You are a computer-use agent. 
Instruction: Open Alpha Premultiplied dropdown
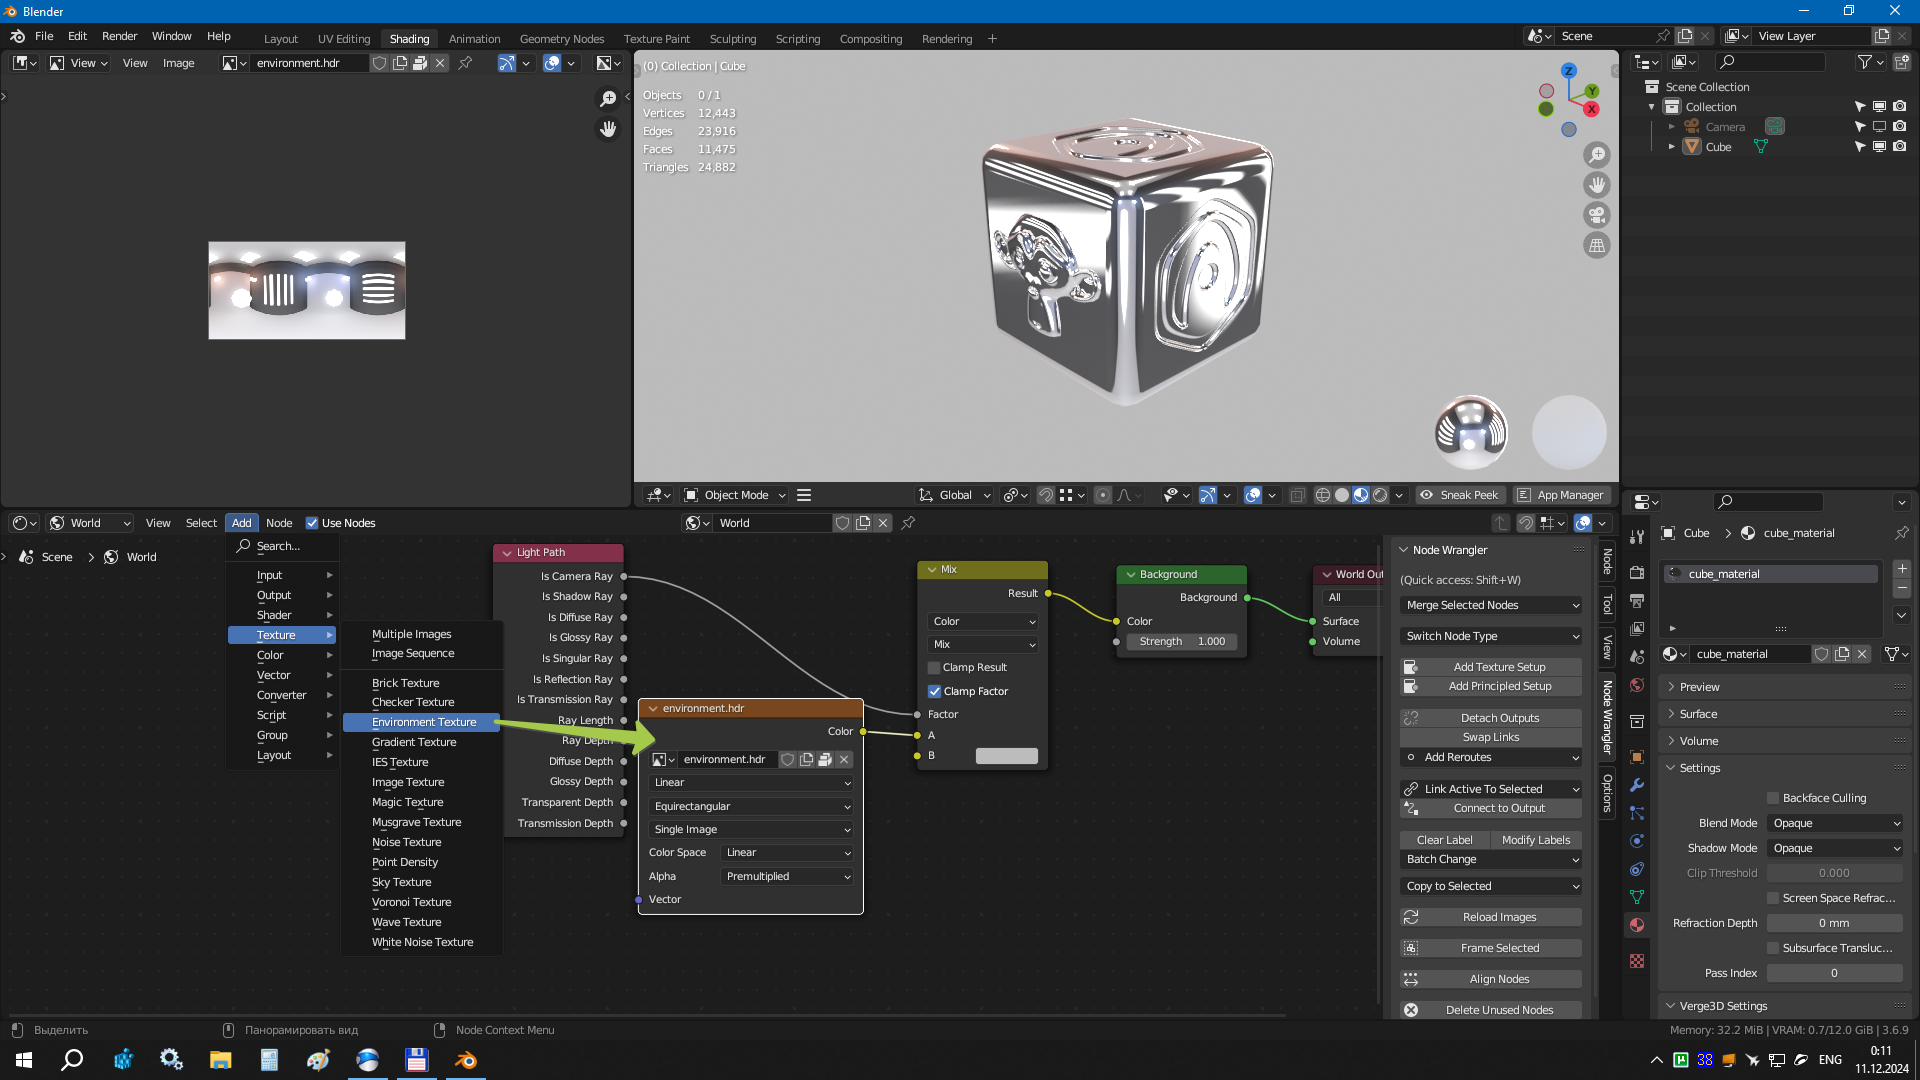tap(787, 877)
